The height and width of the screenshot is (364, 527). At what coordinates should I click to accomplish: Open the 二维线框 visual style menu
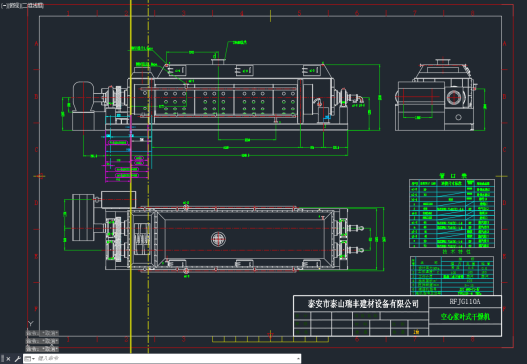pyautogui.click(x=33, y=5)
